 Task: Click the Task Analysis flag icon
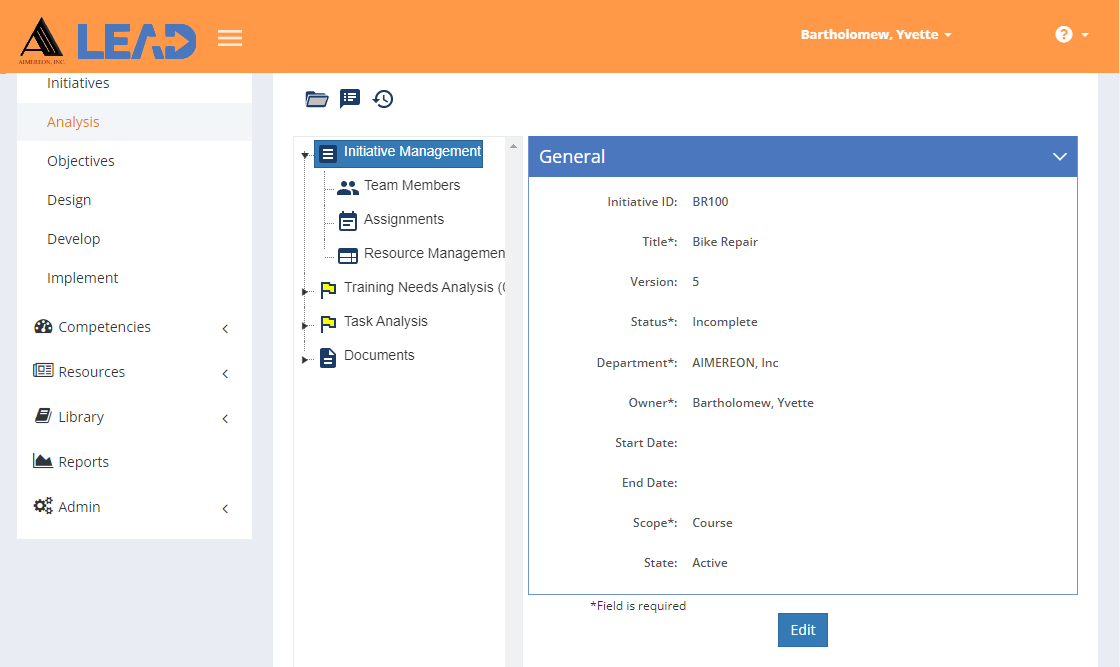[328, 324]
